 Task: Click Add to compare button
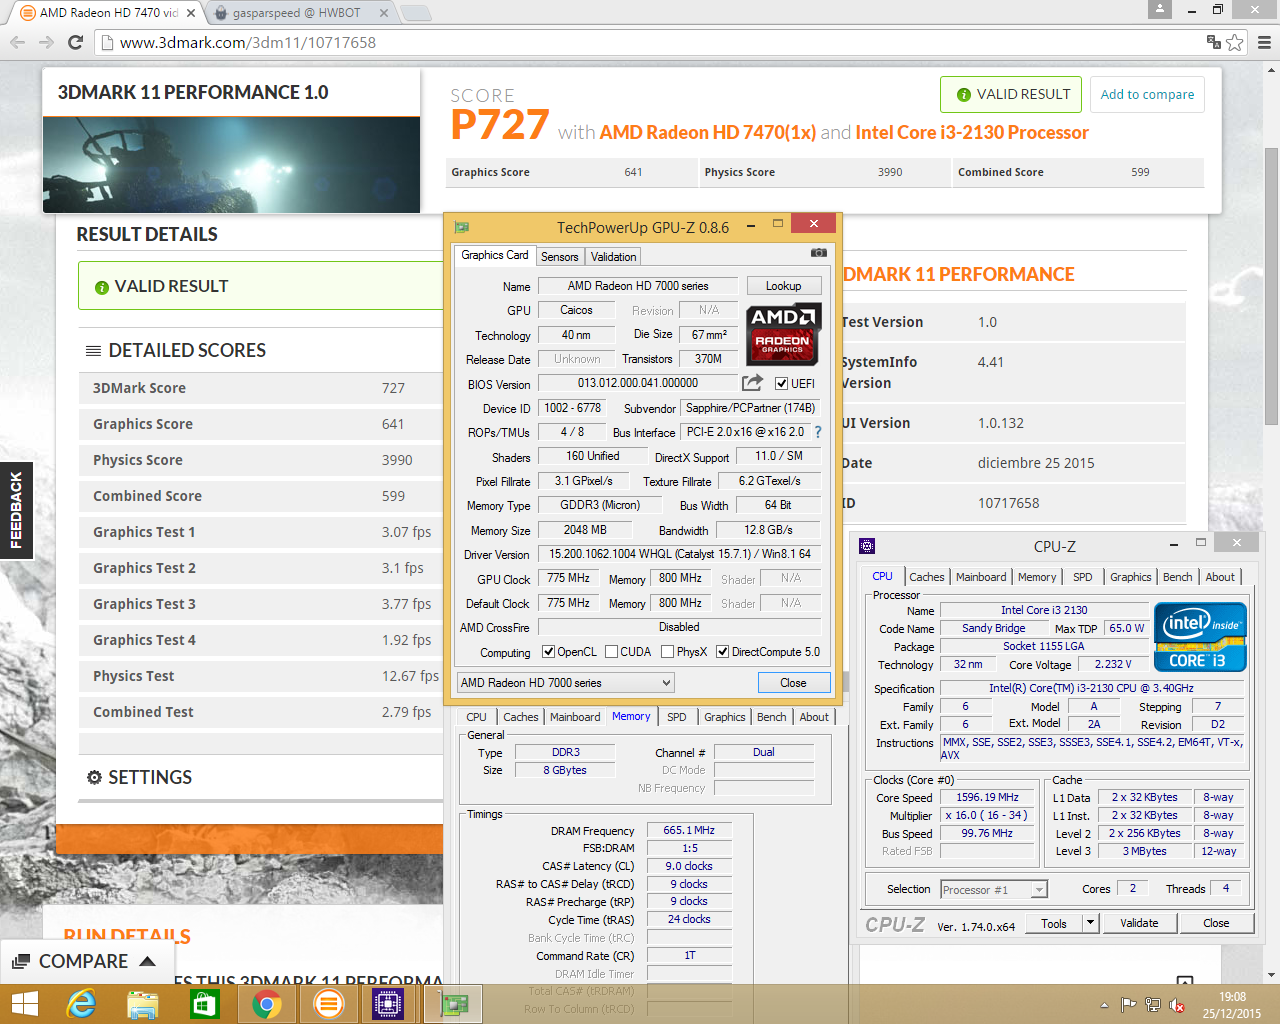coord(1147,94)
